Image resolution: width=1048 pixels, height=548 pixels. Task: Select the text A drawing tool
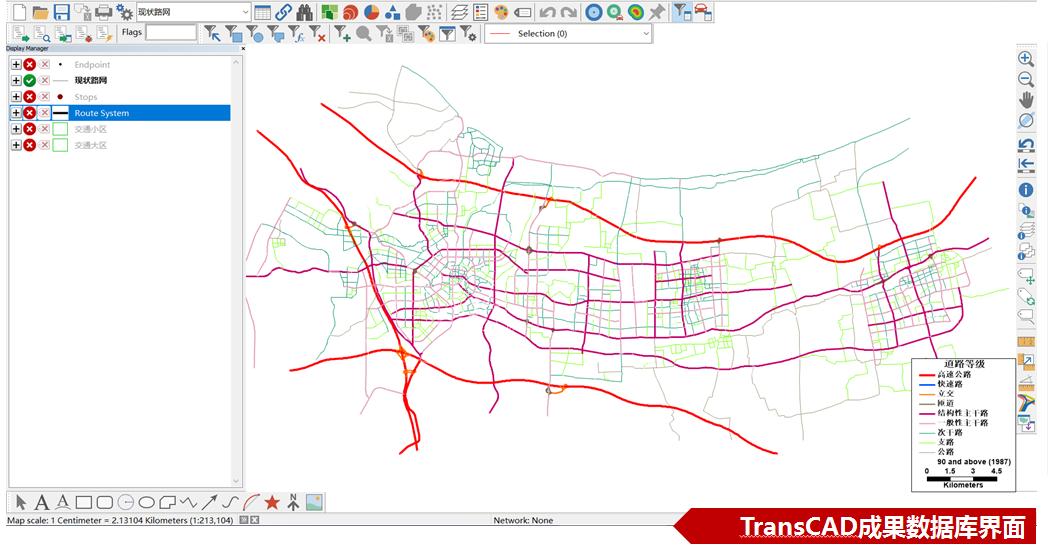(x=42, y=502)
